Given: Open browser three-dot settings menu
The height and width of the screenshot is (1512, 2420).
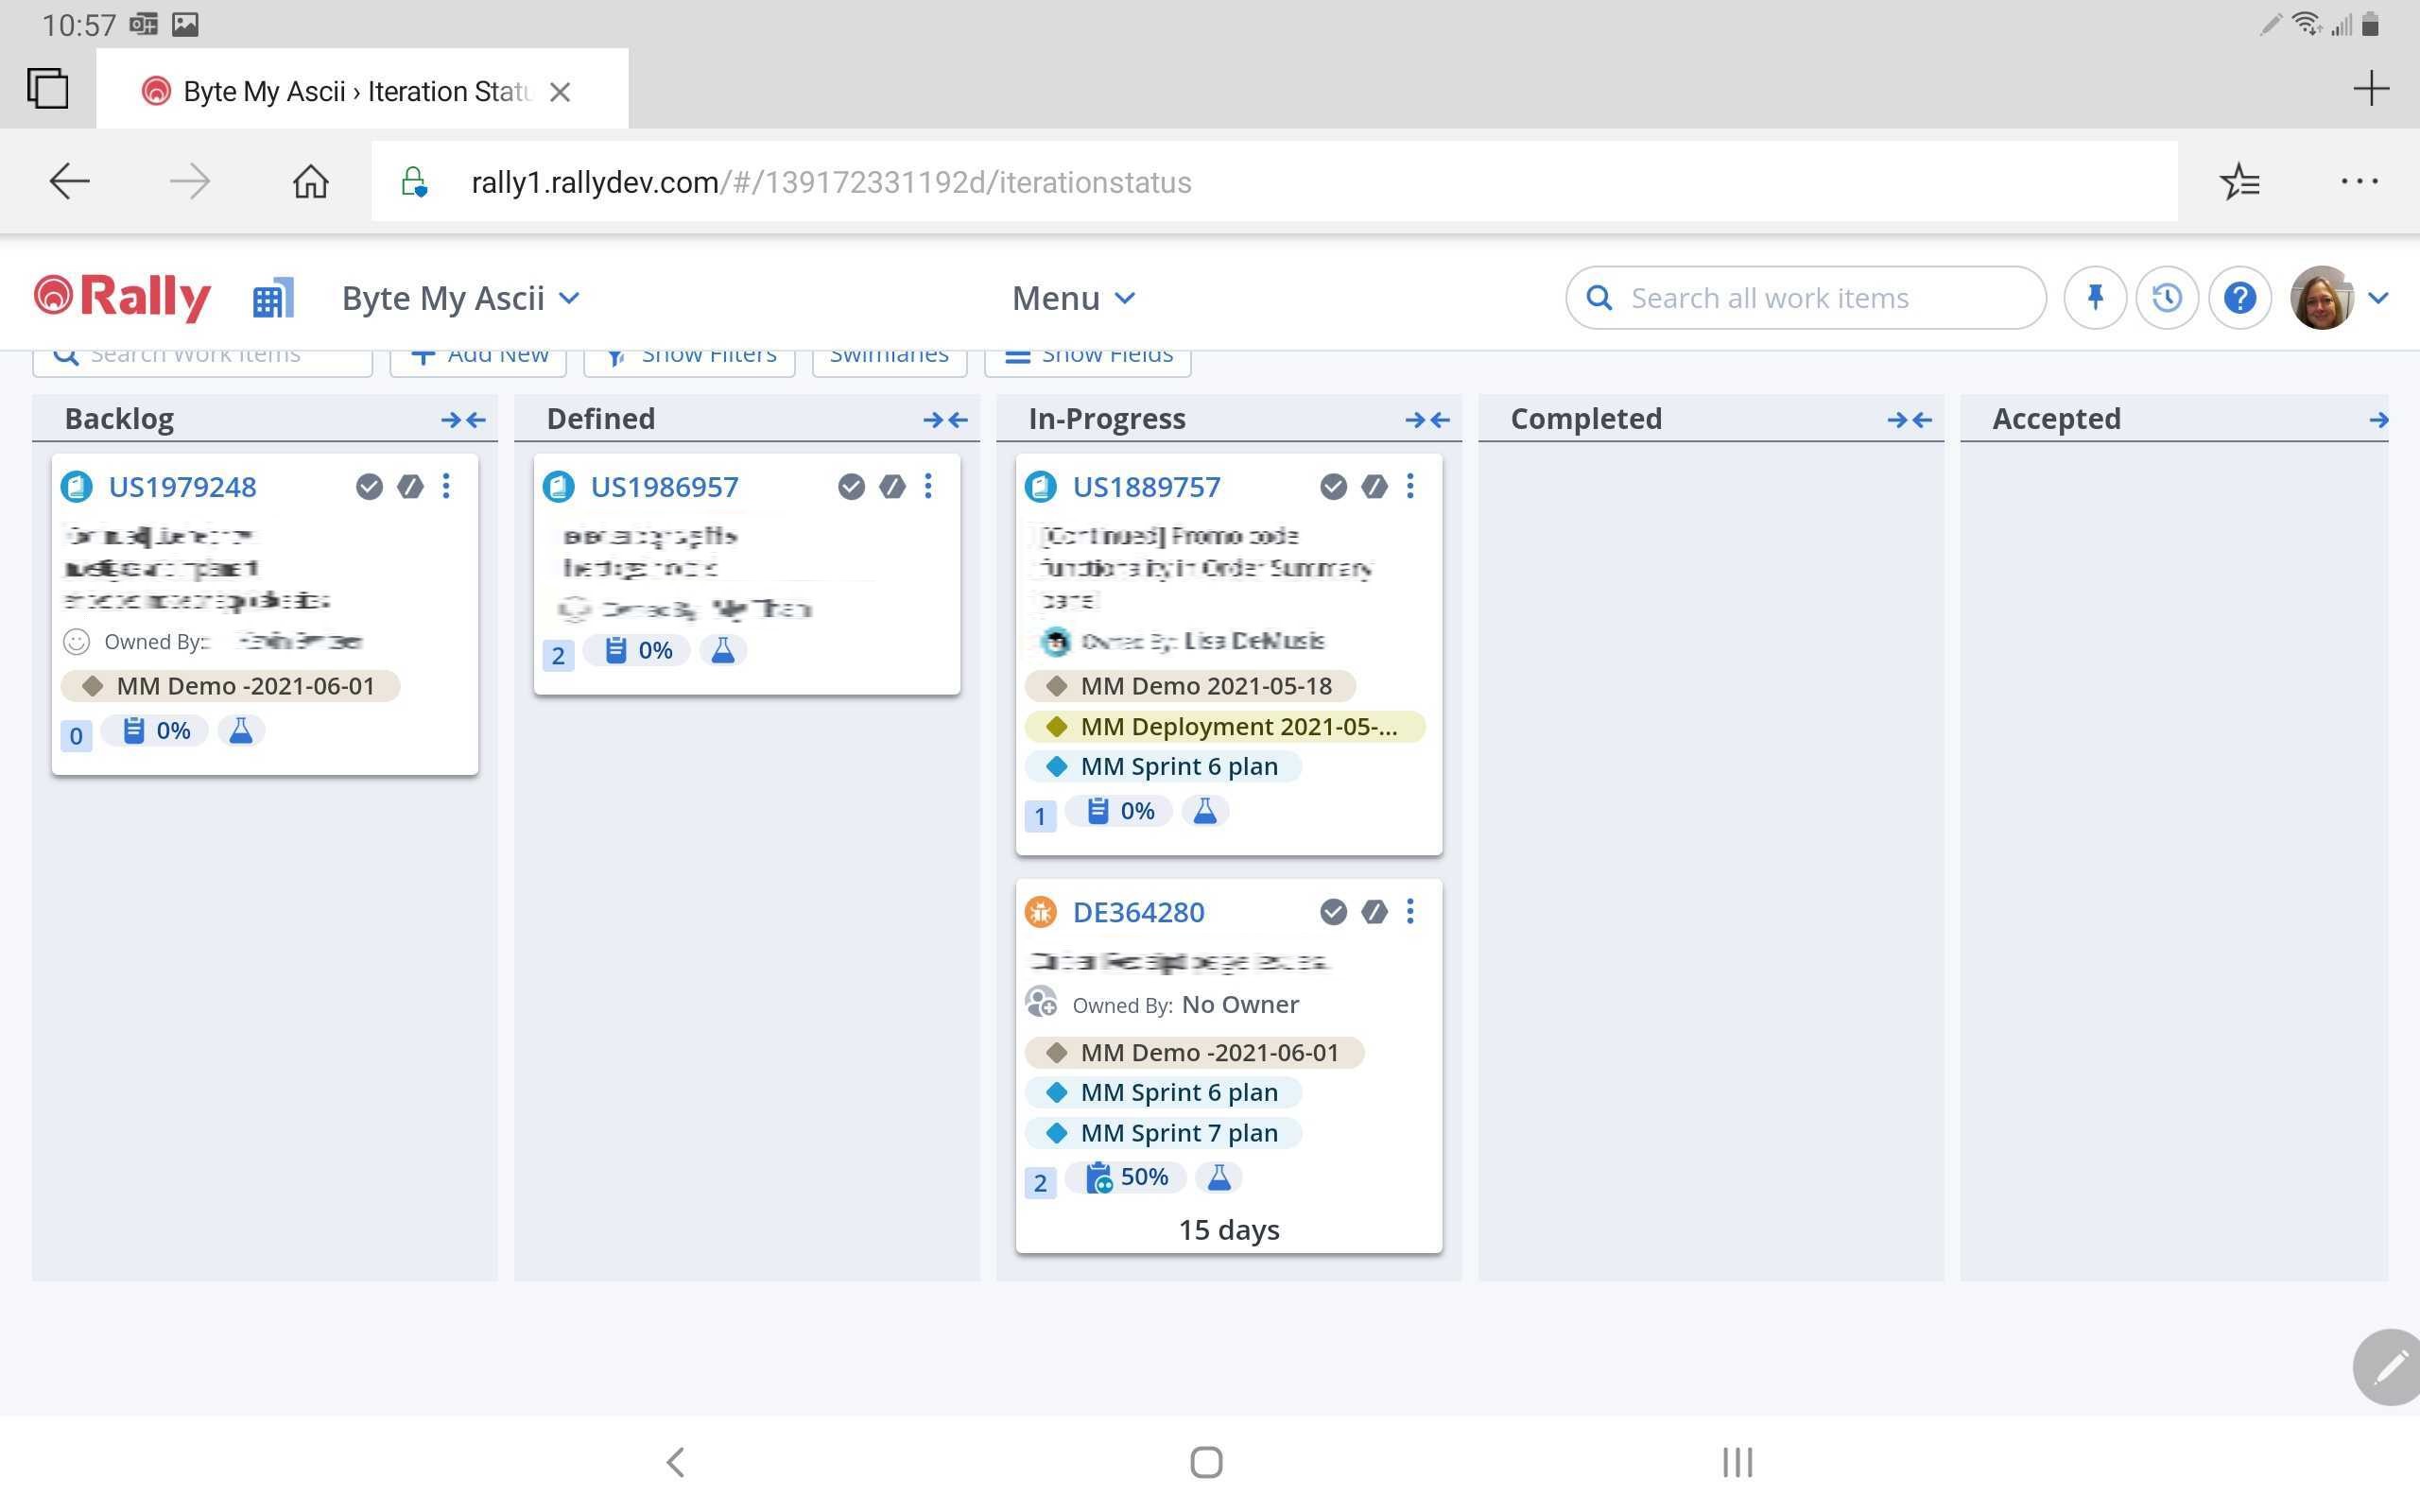Looking at the screenshot, I should pos(2359,181).
